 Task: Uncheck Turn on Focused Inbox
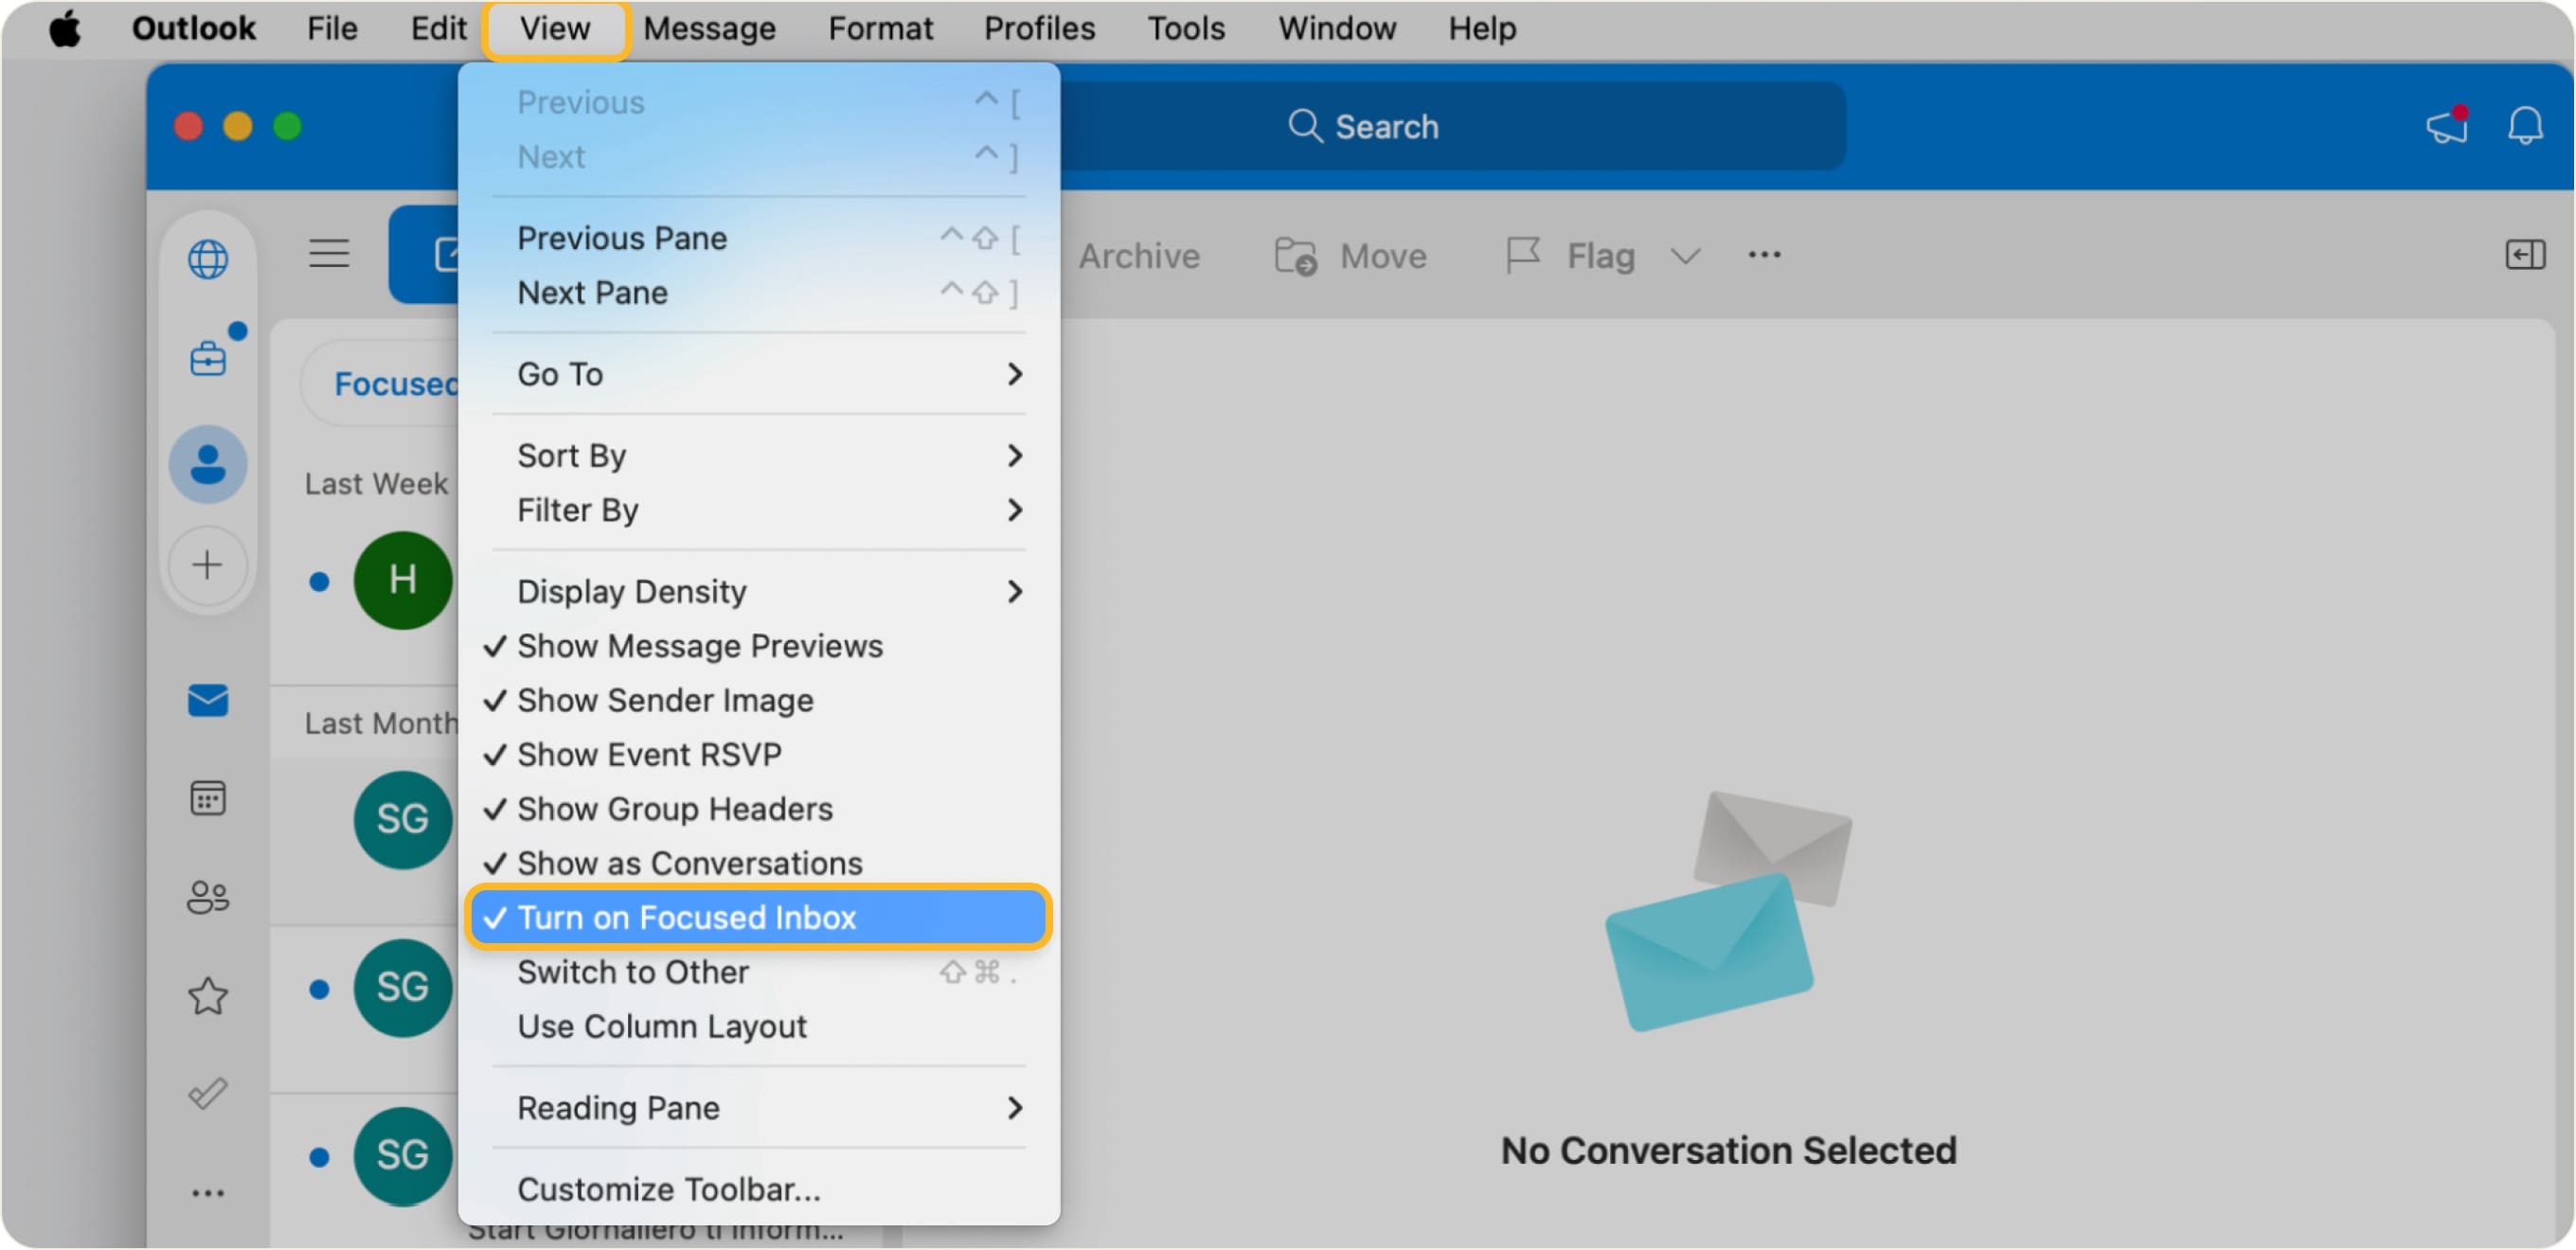[x=758, y=917]
